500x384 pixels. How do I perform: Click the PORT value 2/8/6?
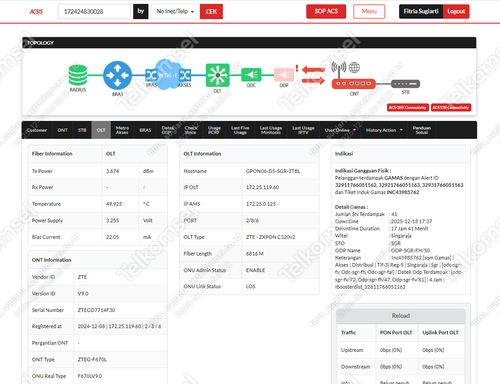point(252,221)
